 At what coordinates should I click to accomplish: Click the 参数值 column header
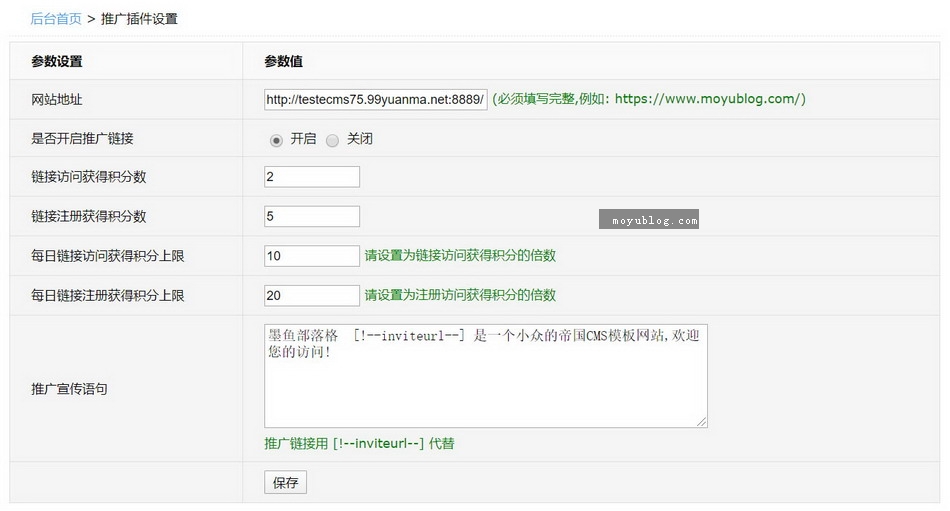283,61
